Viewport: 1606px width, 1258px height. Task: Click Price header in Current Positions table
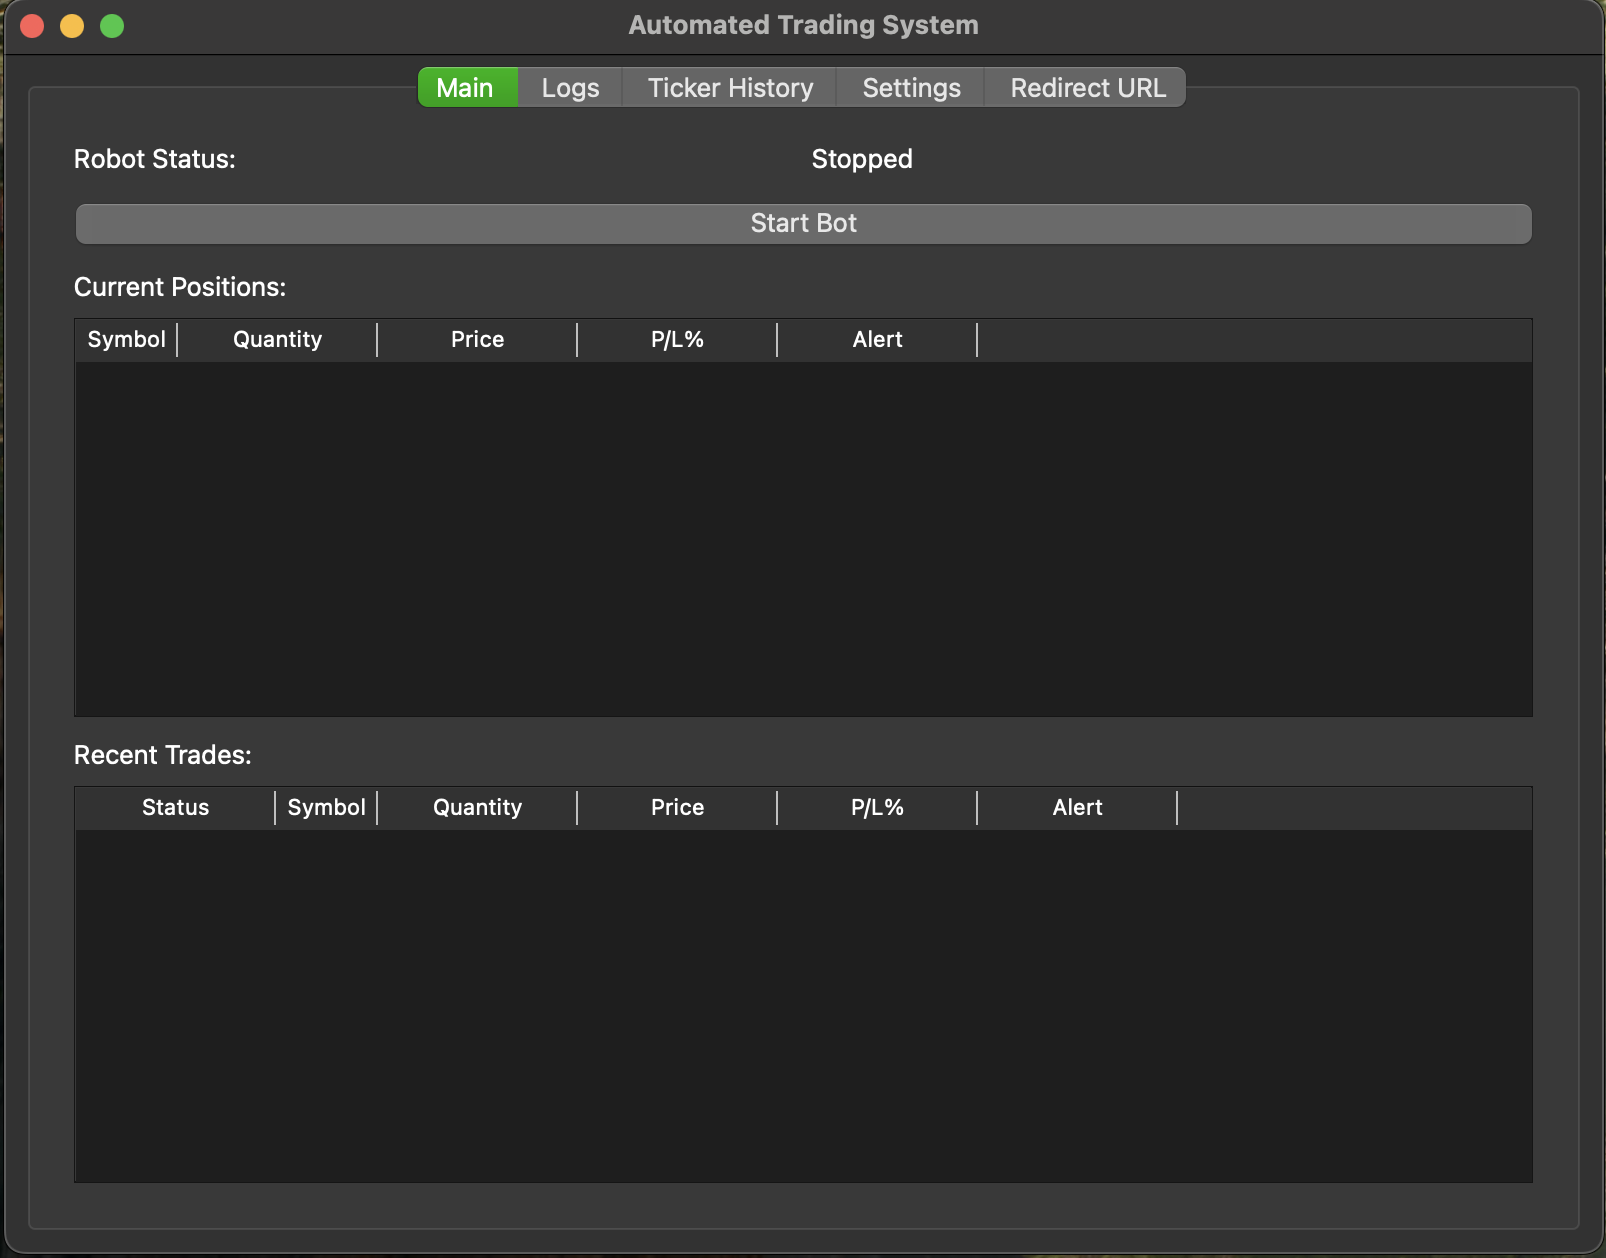pyautogui.click(x=477, y=340)
